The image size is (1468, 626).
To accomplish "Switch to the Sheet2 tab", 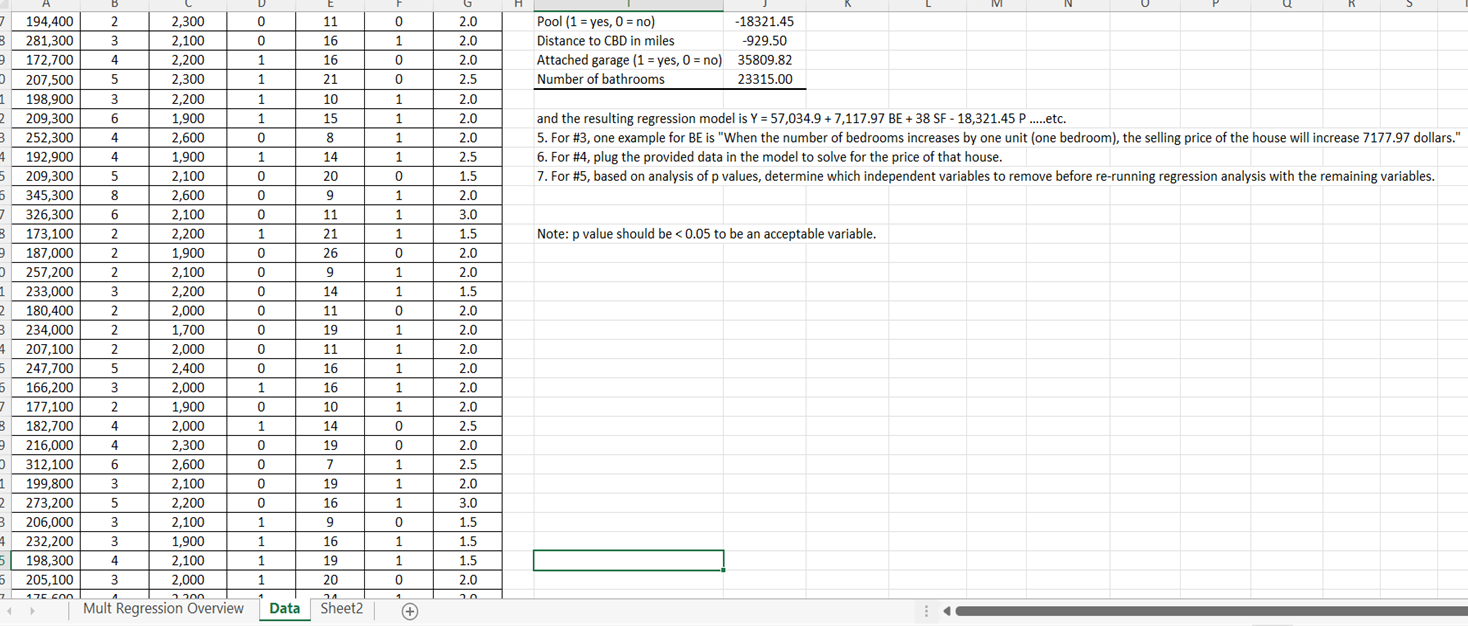I will 341,608.
